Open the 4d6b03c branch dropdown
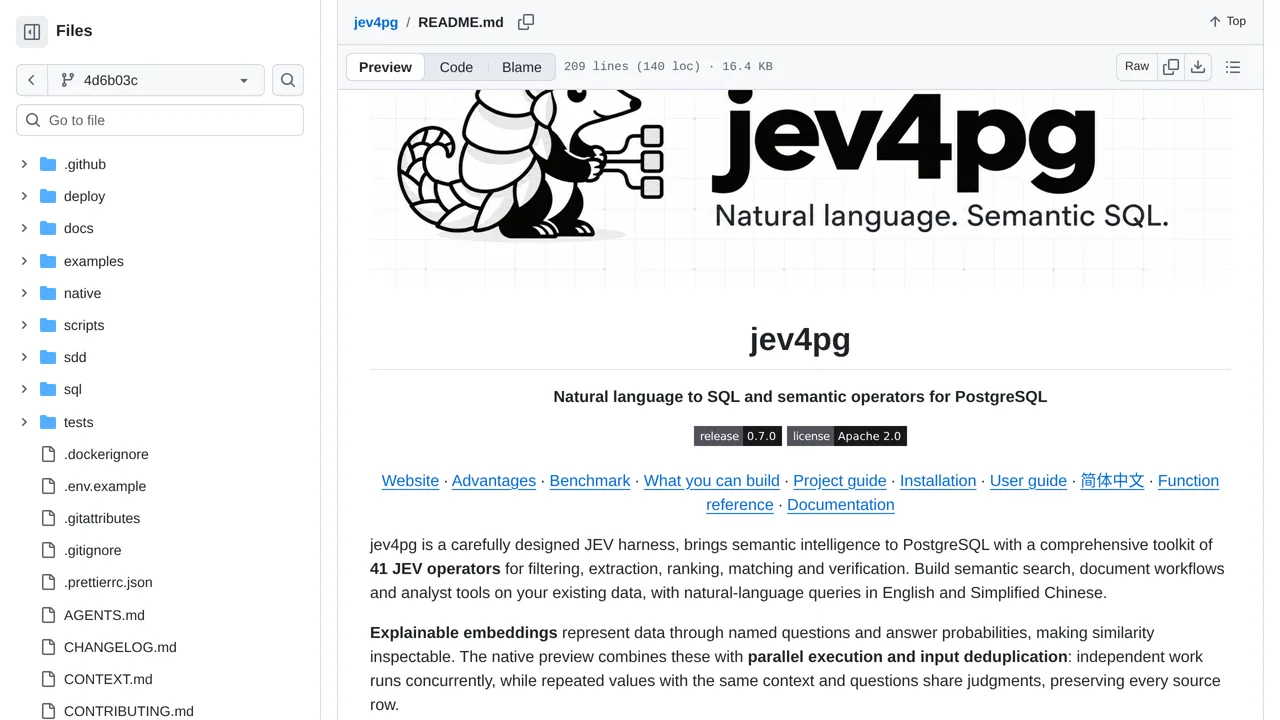This screenshot has width=1280, height=720. point(156,80)
